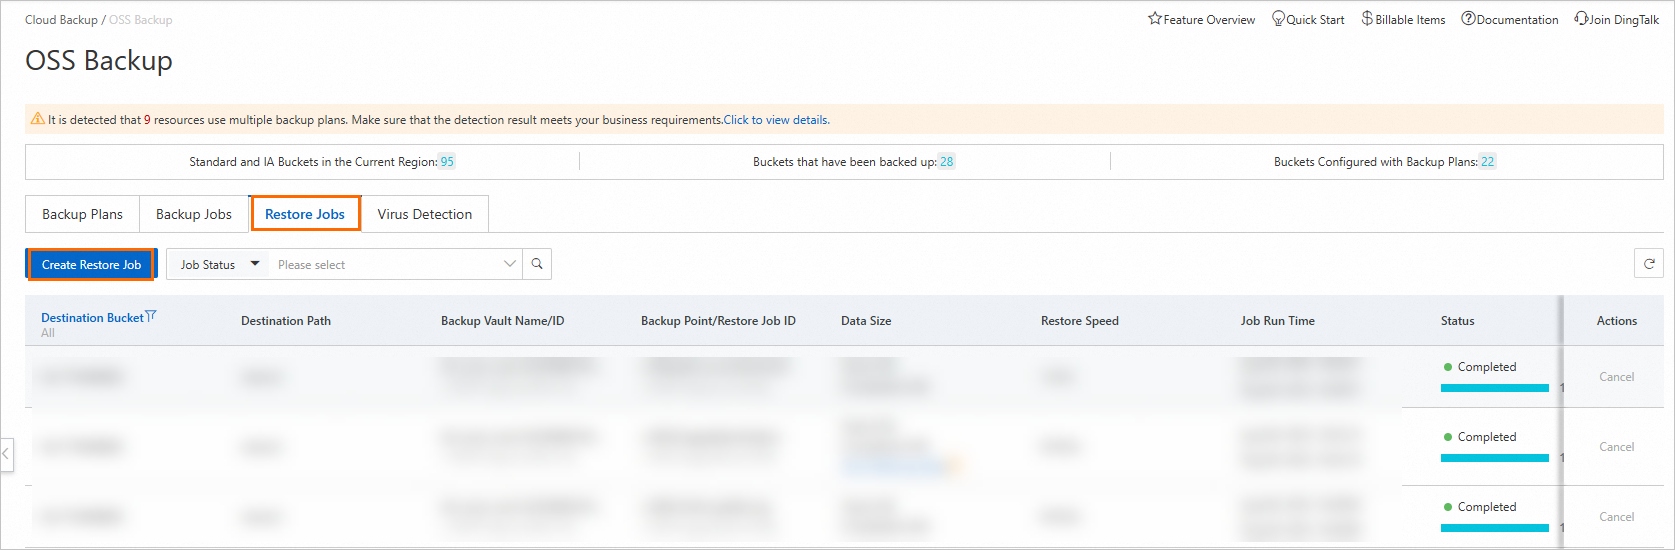Image resolution: width=1675 pixels, height=550 pixels.
Task: Click the Destination Bucket filter icon
Action: [151, 316]
